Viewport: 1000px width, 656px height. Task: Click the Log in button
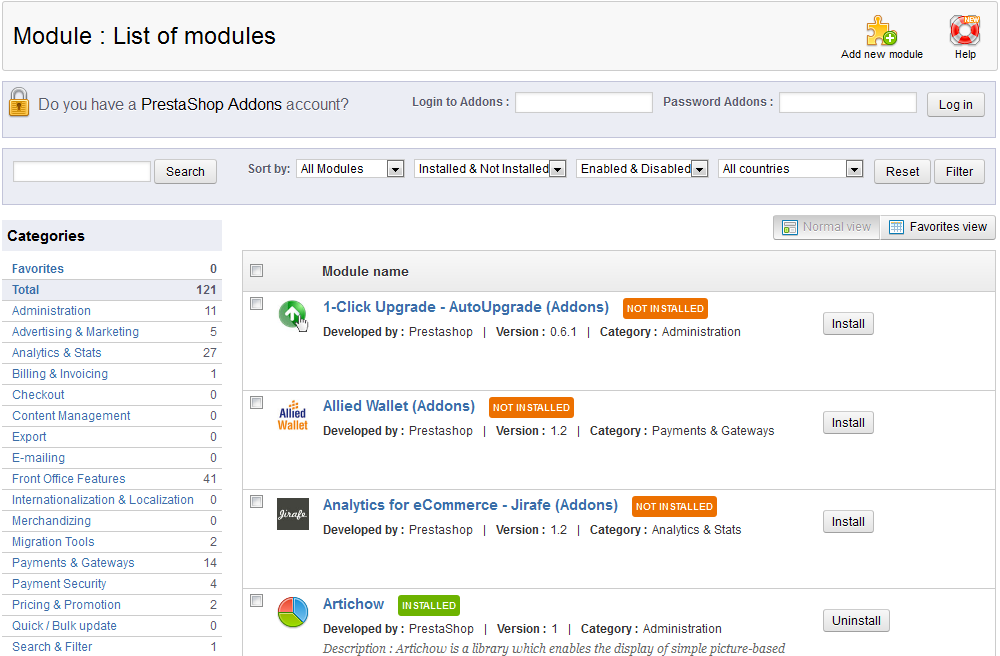click(x=955, y=105)
